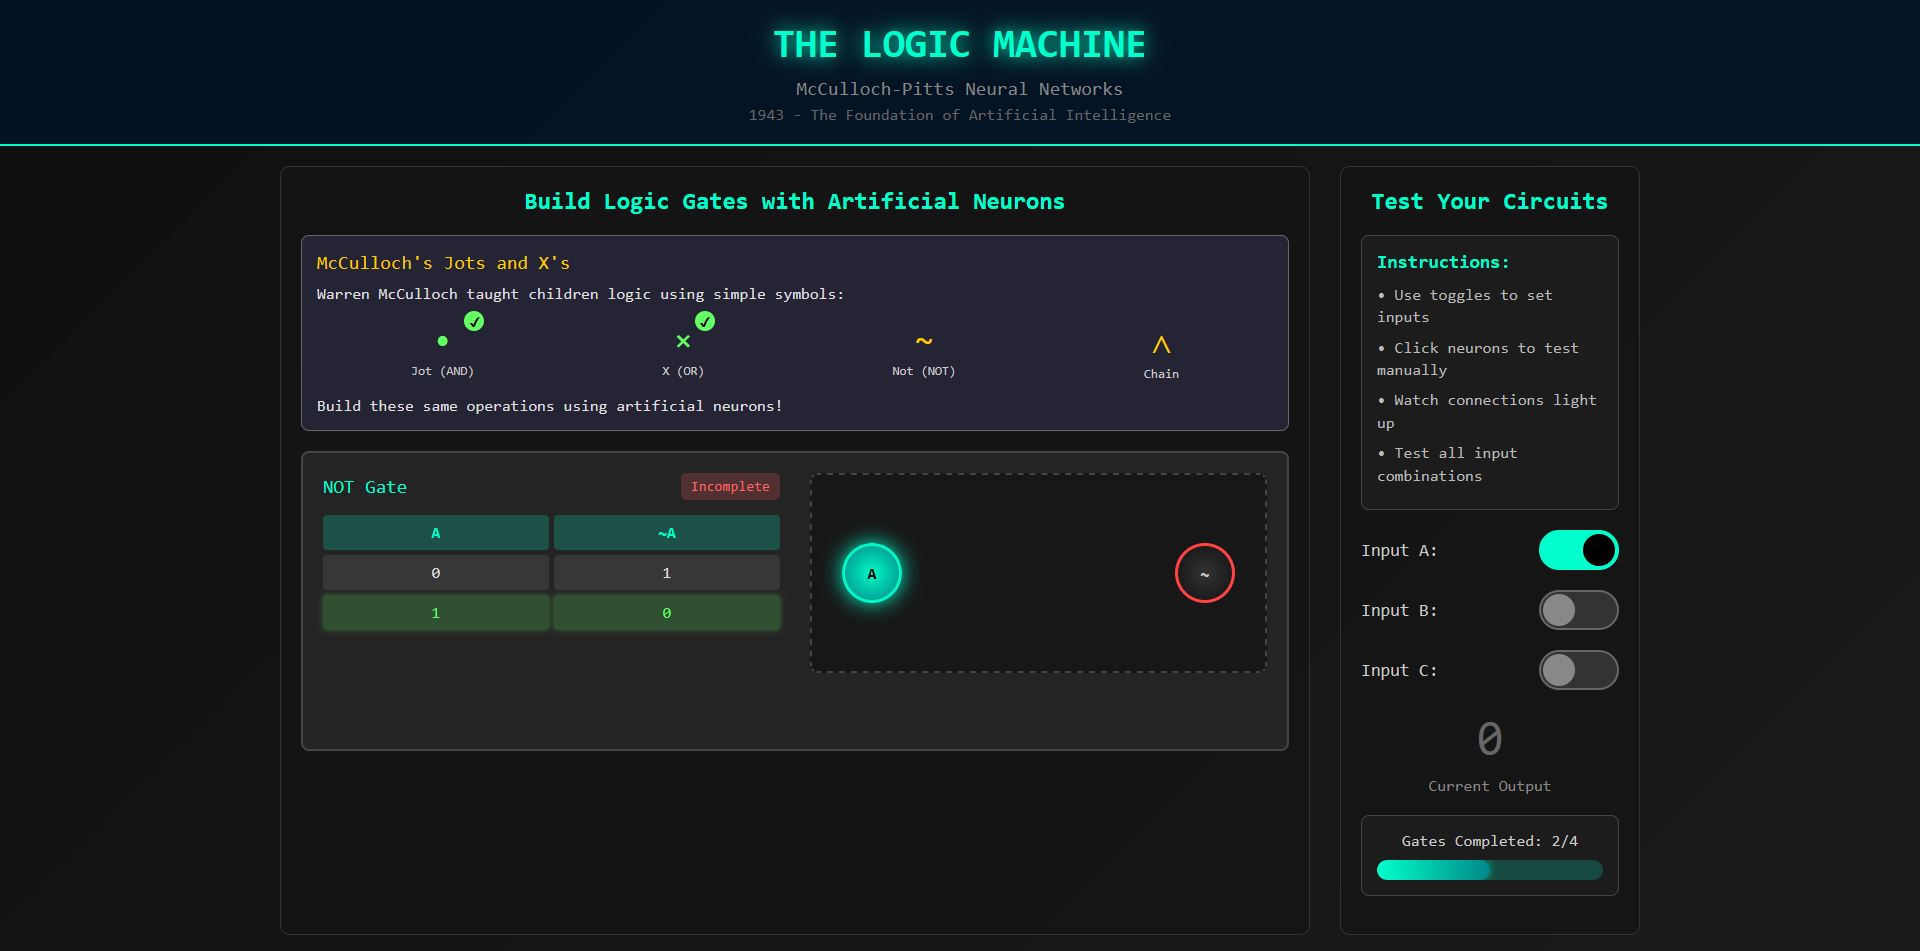Click "Build Logic Gates with Artificial Neurons" heading
The image size is (1920, 951).
(x=795, y=202)
